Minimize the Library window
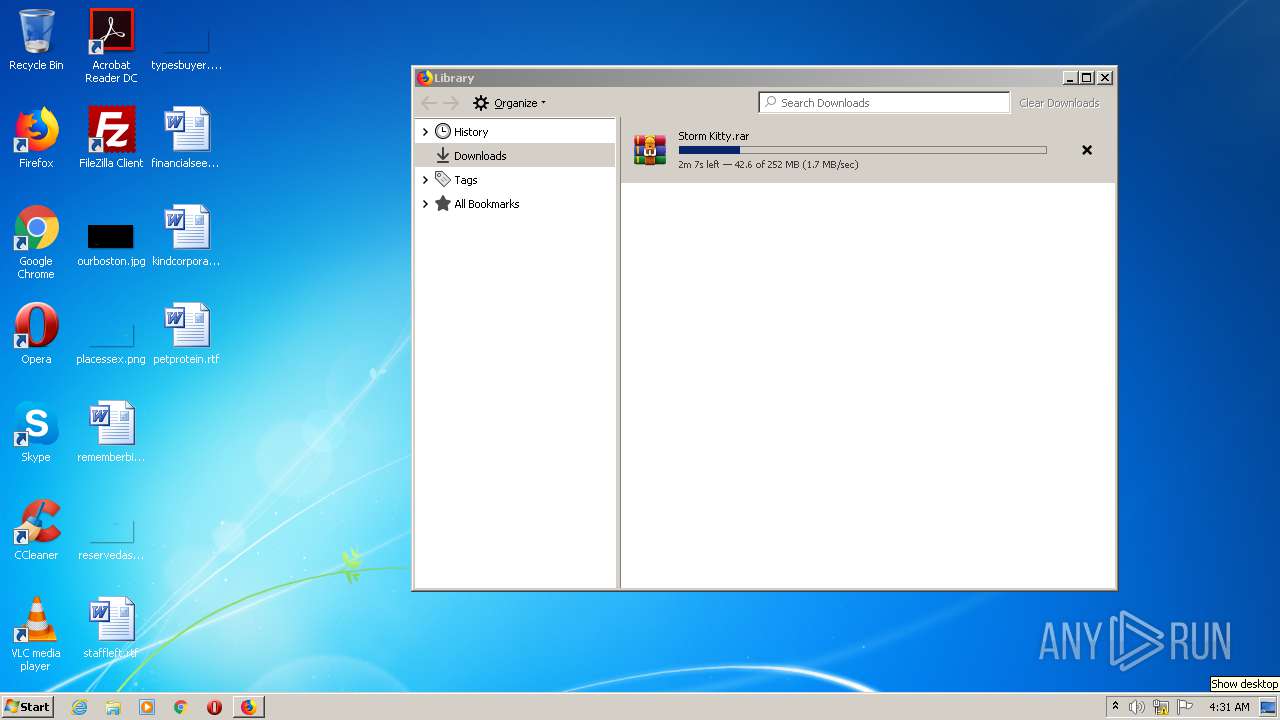The image size is (1280, 720). coord(1069,78)
